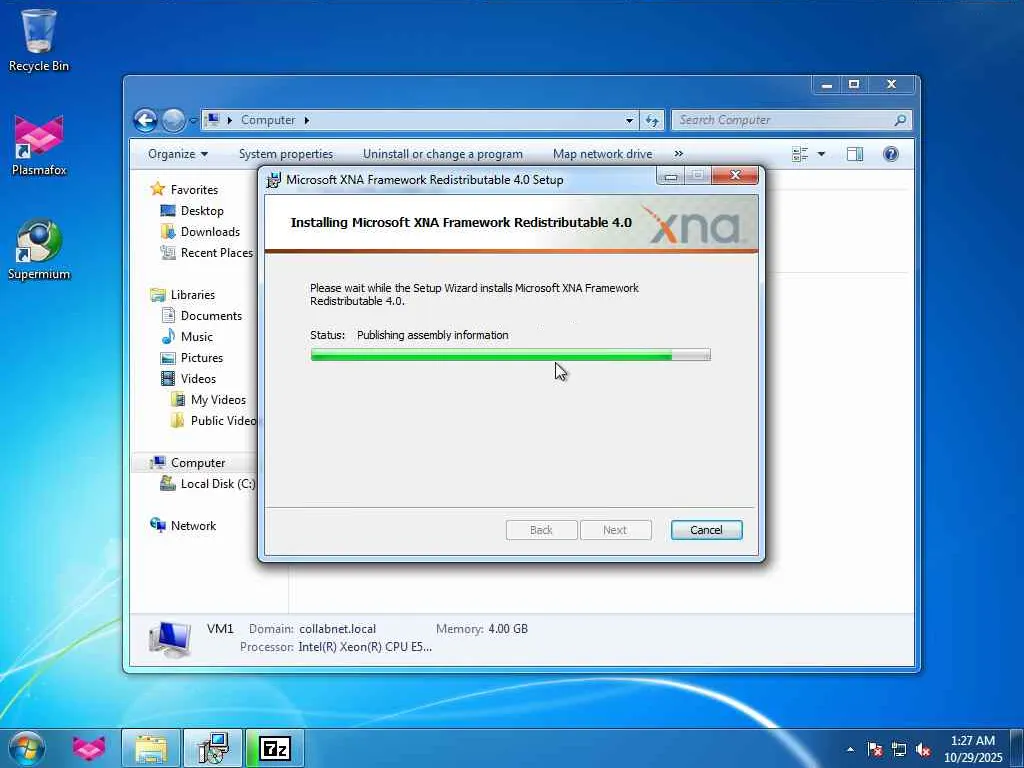This screenshot has height=768, width=1024.
Task: Click the Libraries folder icon
Action: coord(157,295)
